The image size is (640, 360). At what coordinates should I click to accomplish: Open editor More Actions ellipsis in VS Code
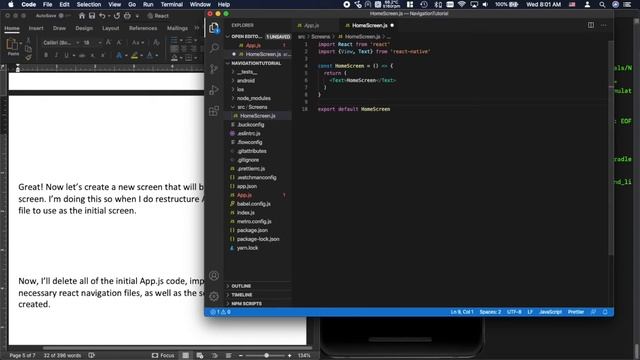click(x=604, y=25)
